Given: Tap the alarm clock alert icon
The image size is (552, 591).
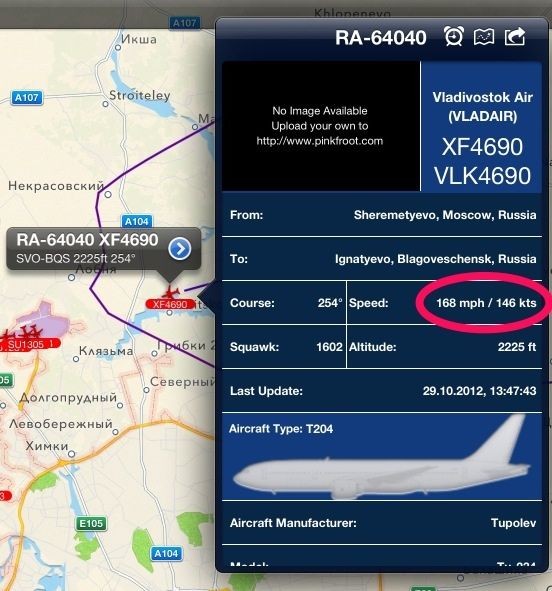Looking at the screenshot, I should pyautogui.click(x=453, y=36).
